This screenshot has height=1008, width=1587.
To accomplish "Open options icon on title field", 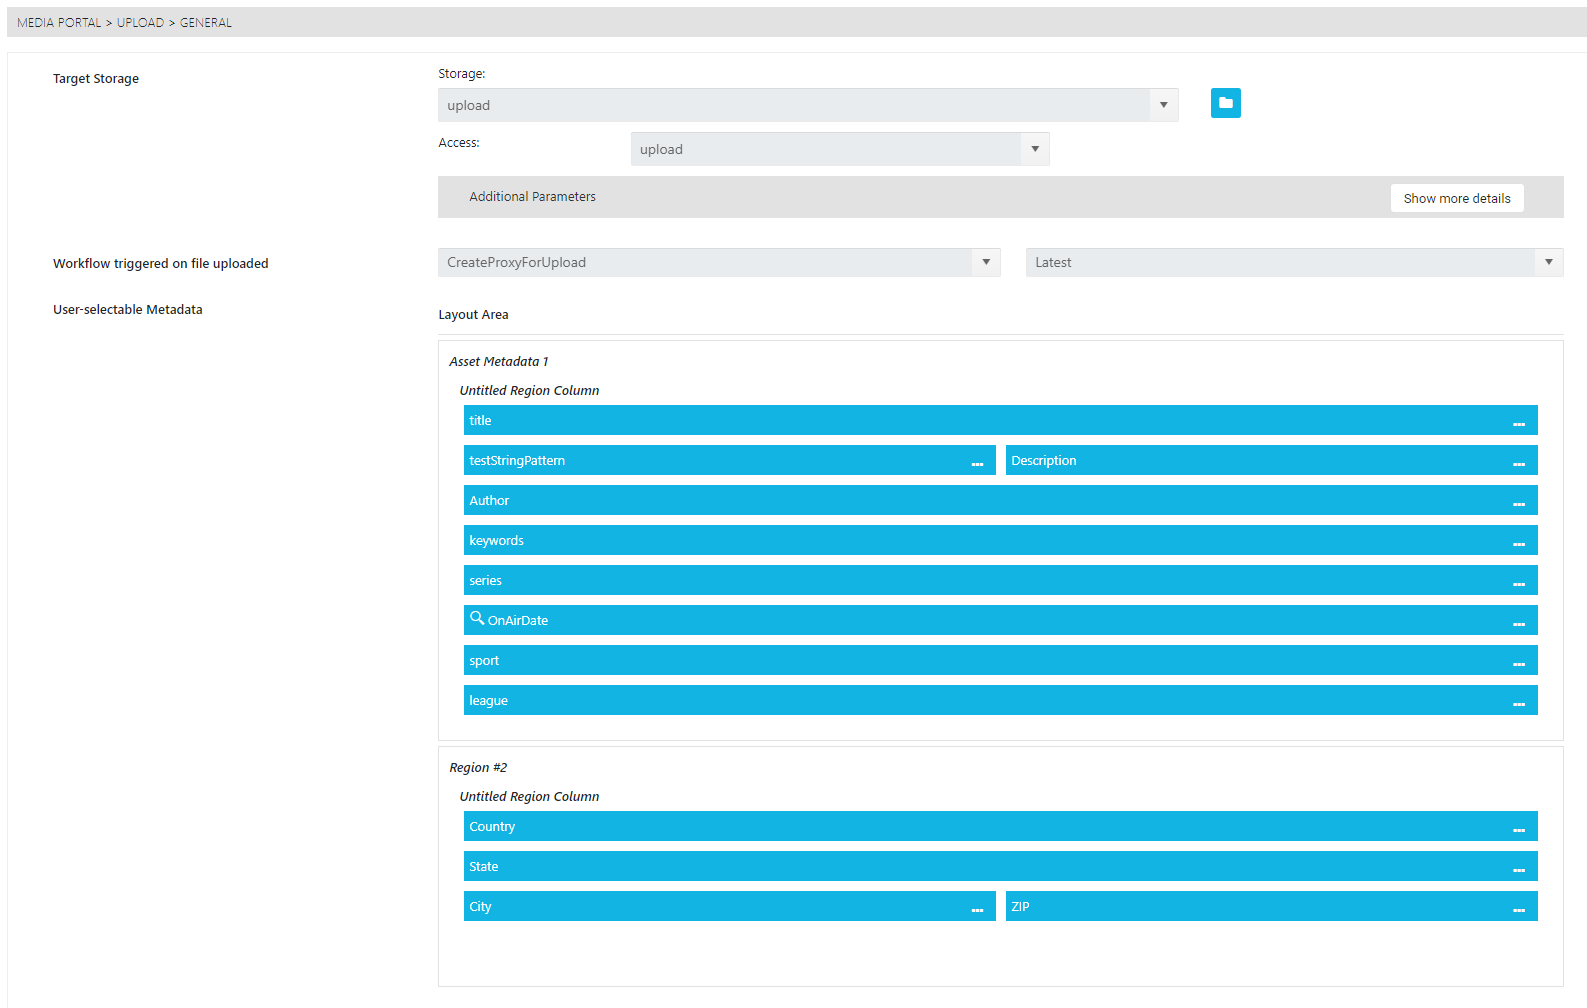I will click(x=1518, y=422).
